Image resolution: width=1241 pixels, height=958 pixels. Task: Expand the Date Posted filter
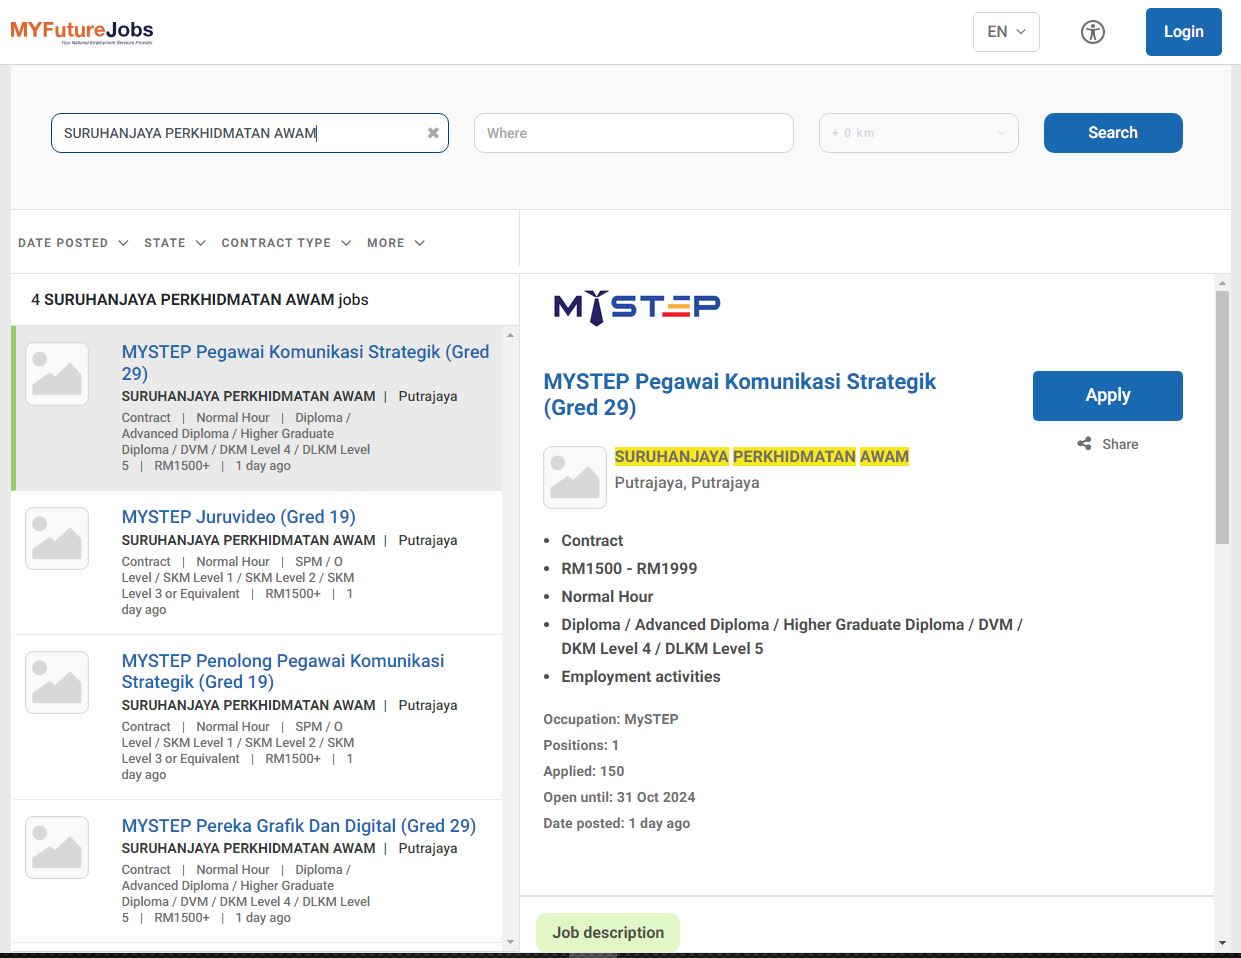click(73, 243)
